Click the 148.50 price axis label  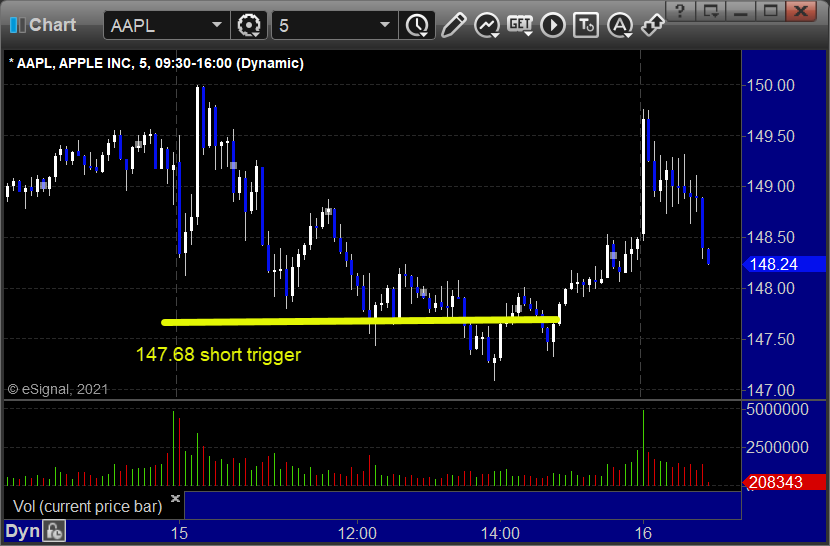770,237
